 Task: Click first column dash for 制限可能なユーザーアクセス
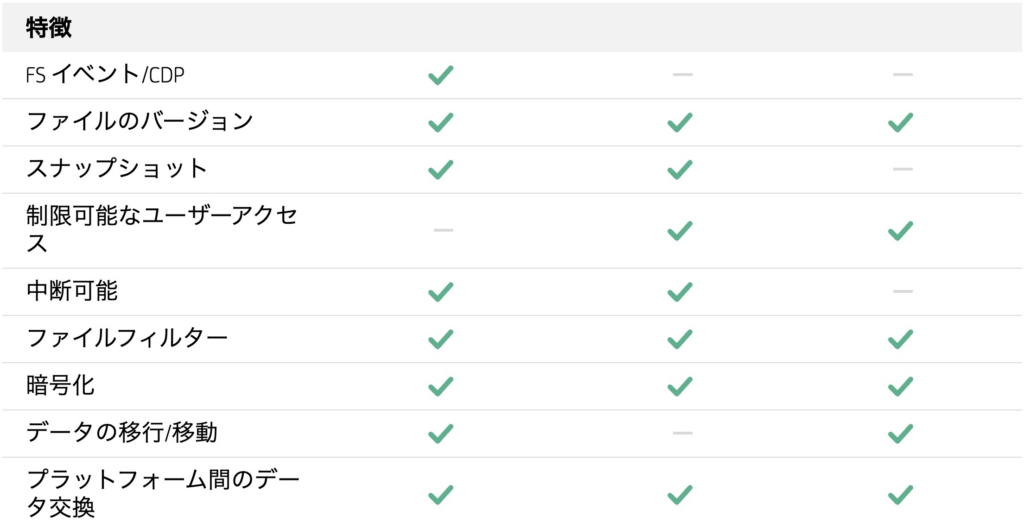(443, 230)
